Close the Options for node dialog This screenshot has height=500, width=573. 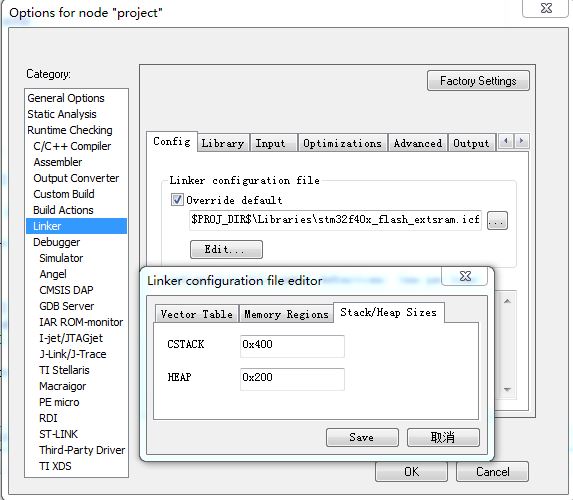[x=546, y=8]
